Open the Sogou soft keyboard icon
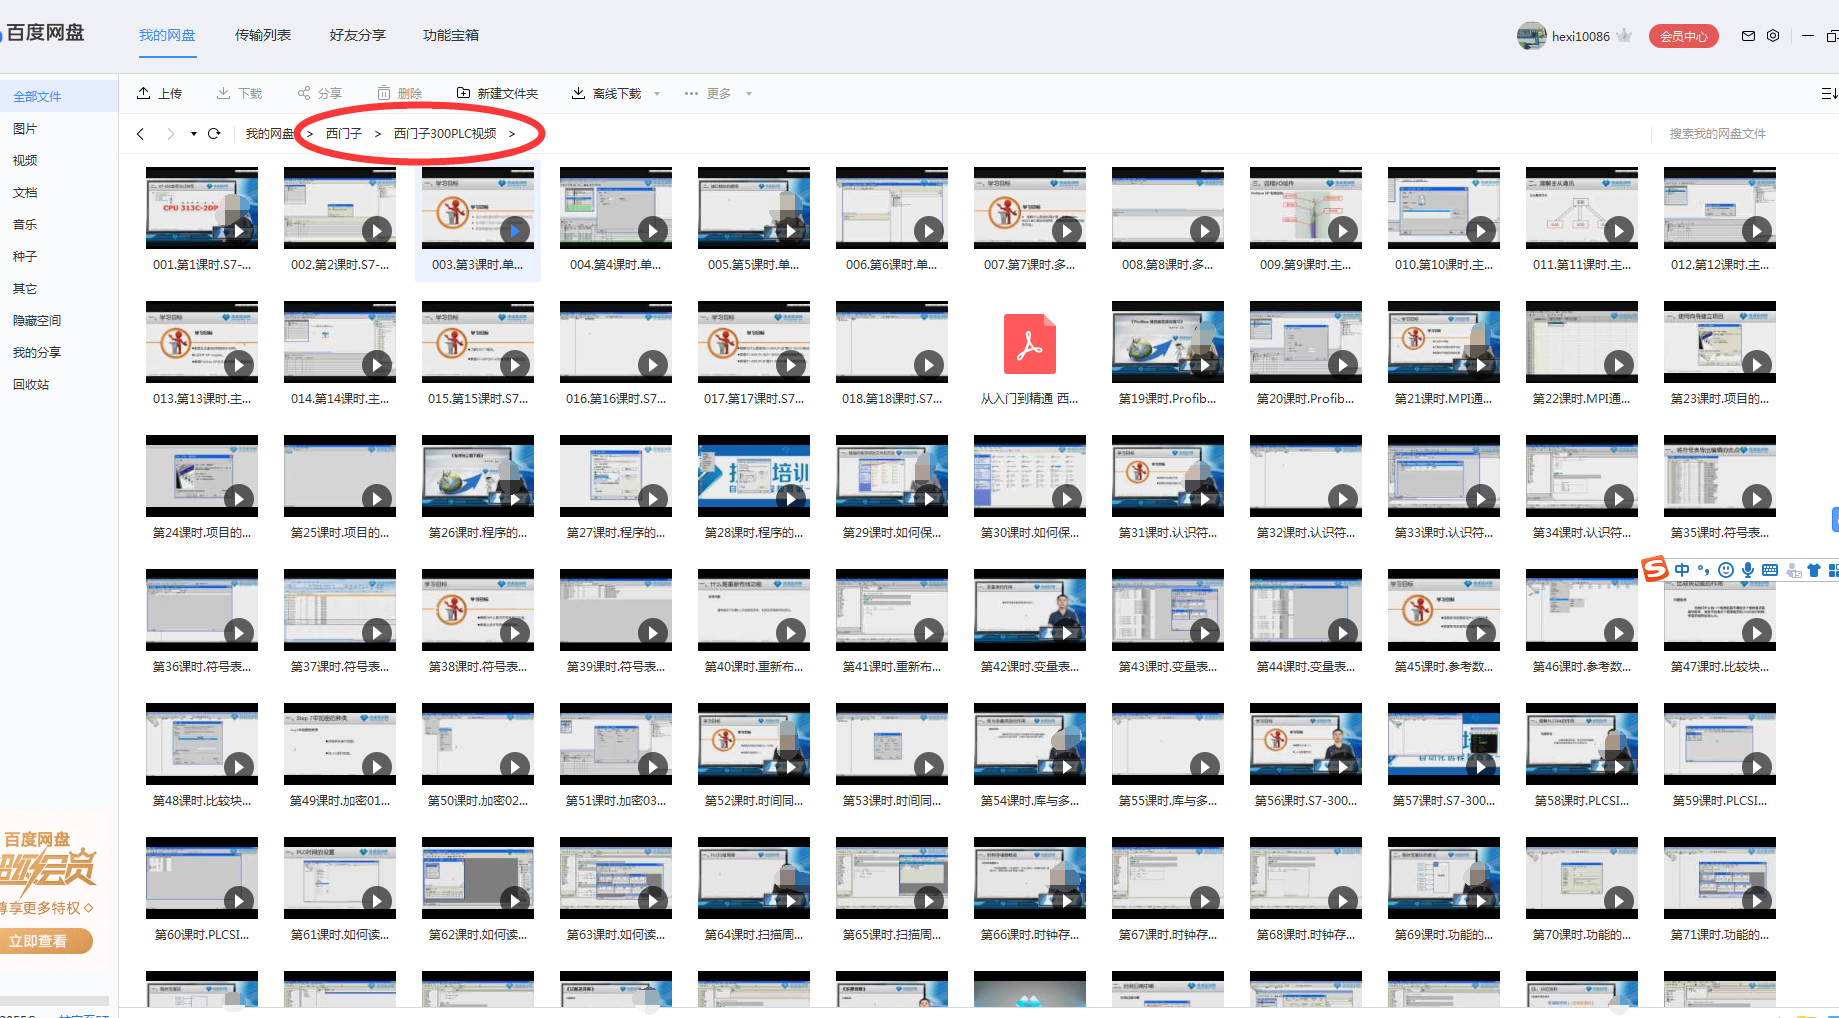Screen dimensions: 1839x1018 pos(1770,570)
